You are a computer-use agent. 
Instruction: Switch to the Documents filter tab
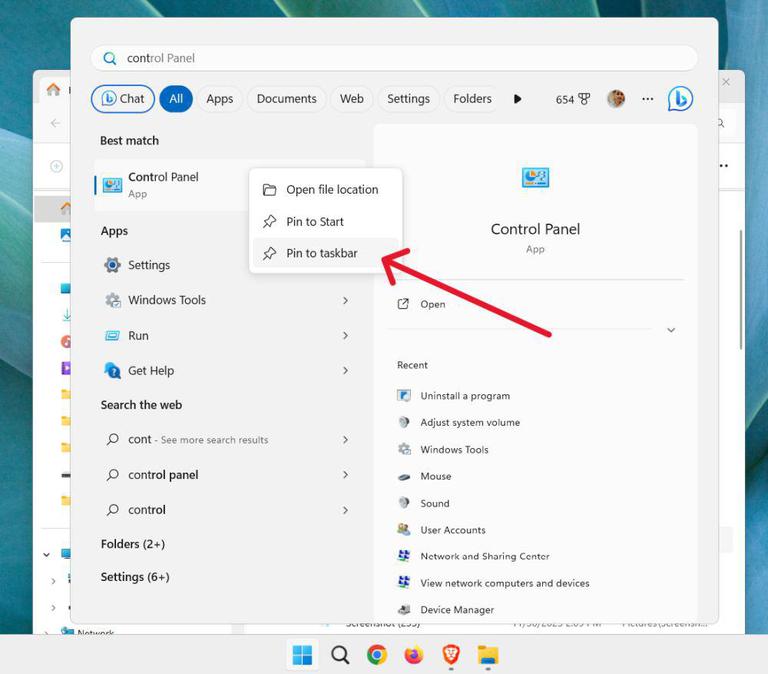[287, 99]
